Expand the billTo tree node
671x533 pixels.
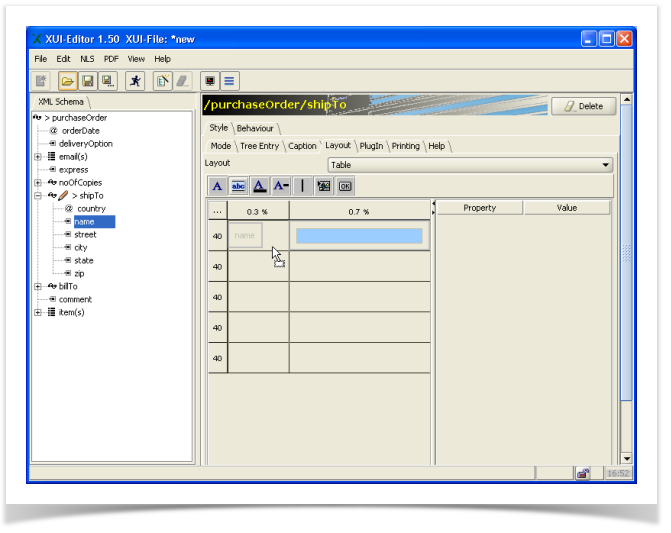[38, 286]
